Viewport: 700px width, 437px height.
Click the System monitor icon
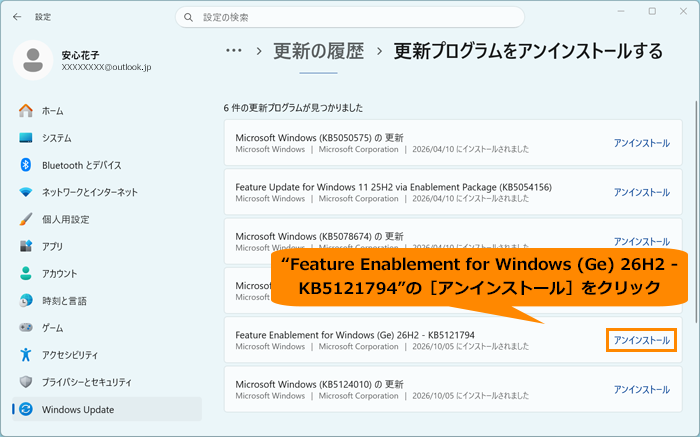point(26,138)
